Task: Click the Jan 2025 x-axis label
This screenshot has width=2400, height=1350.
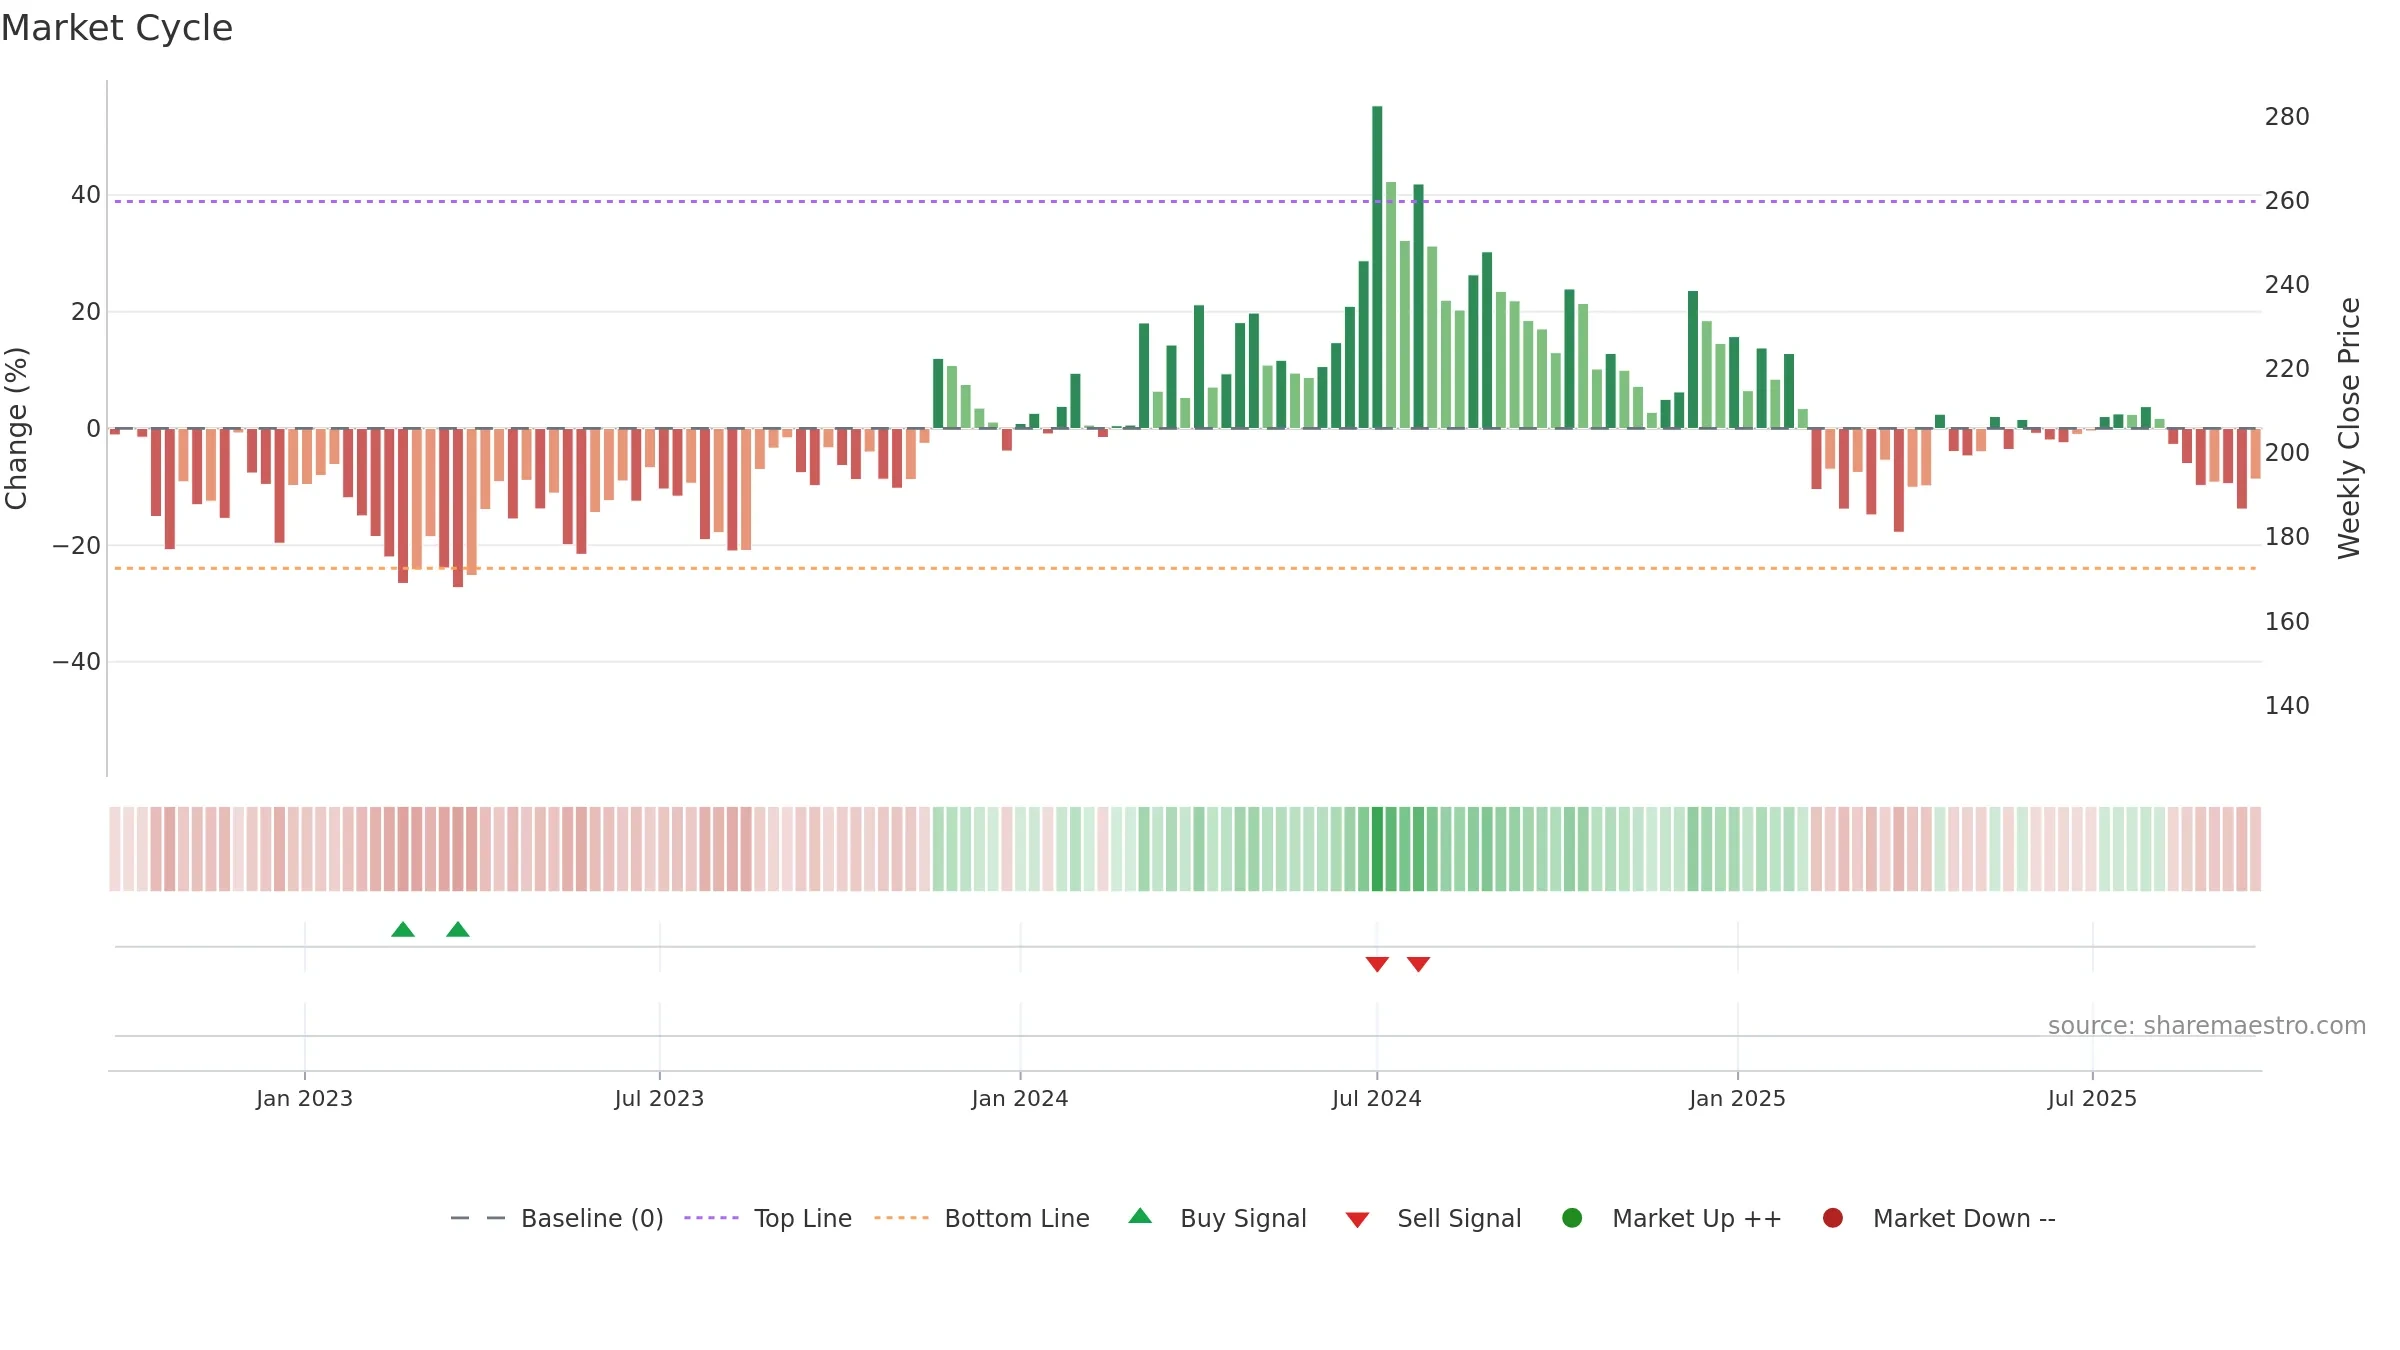Action: click(x=1737, y=1099)
